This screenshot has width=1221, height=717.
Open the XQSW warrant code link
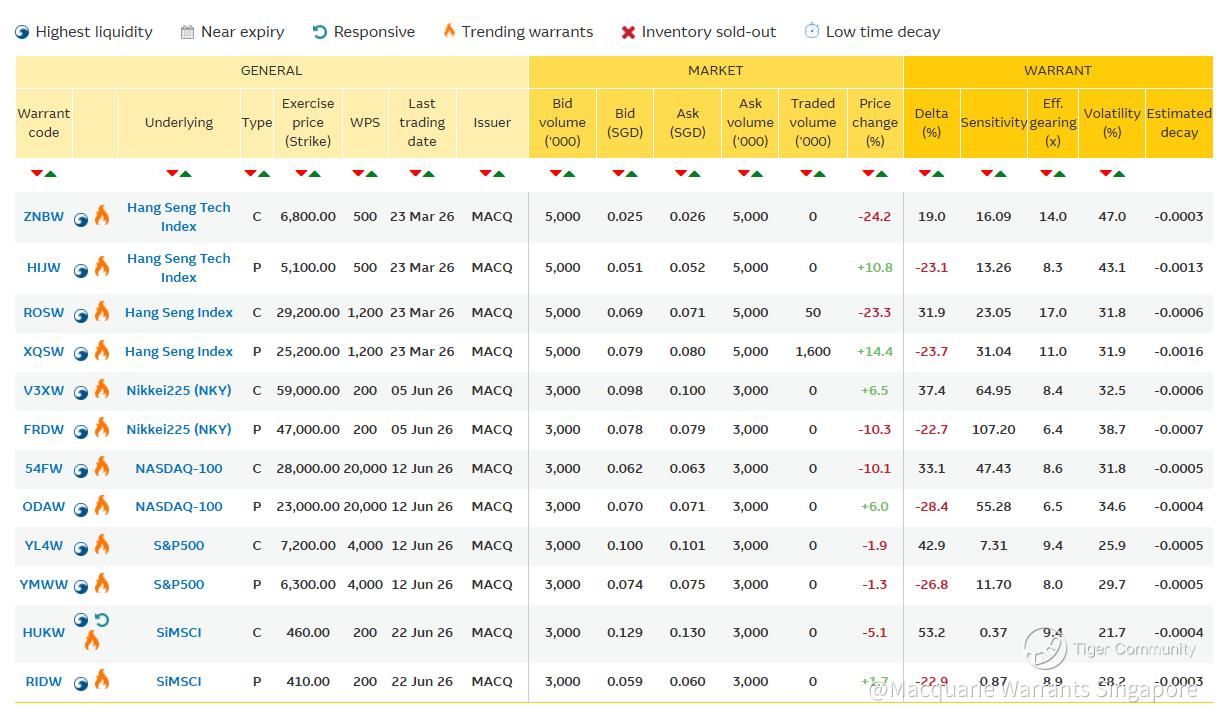[x=43, y=351]
